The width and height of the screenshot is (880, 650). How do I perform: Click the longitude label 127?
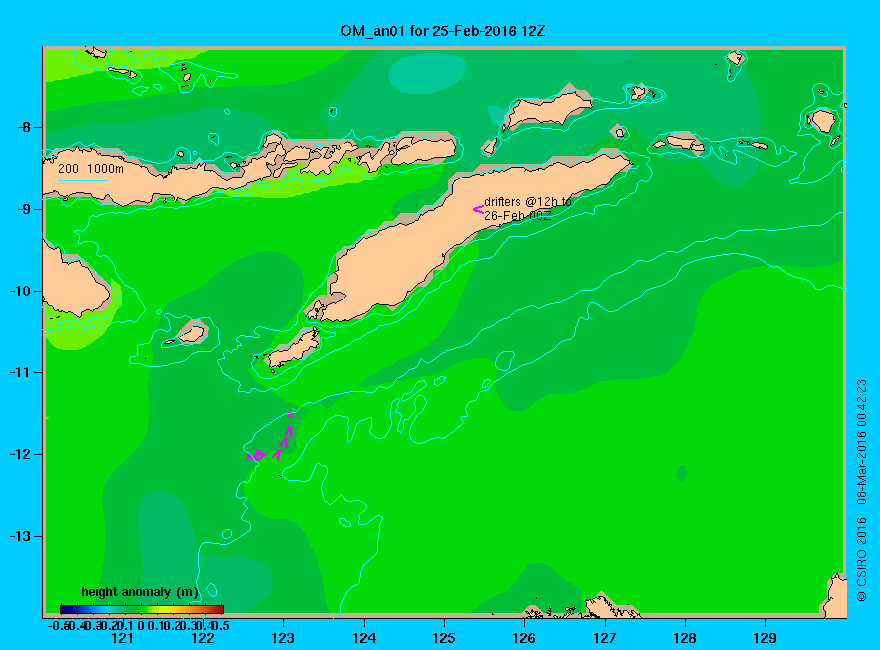point(604,638)
